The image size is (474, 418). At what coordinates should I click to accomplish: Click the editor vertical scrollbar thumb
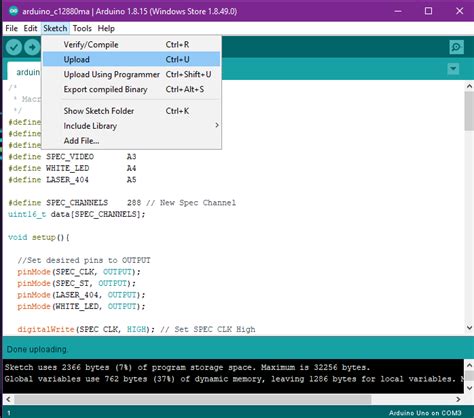click(x=469, y=111)
